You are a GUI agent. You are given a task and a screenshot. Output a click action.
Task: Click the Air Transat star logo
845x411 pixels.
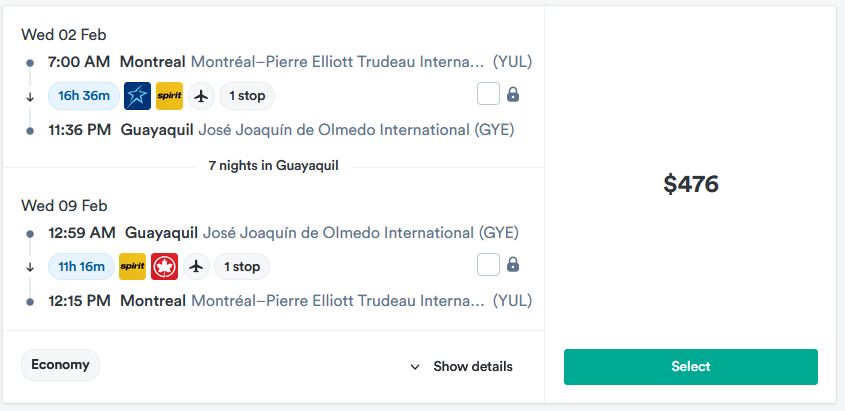137,96
